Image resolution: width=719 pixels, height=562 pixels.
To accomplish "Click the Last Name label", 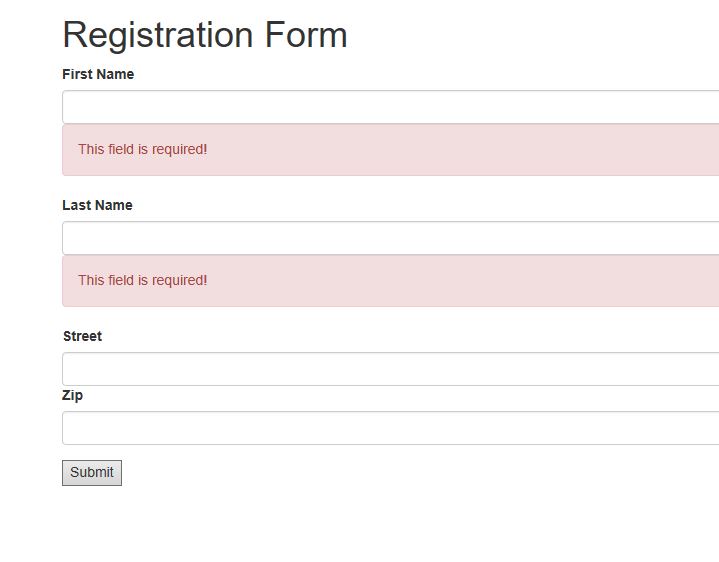I will click(x=97, y=205).
